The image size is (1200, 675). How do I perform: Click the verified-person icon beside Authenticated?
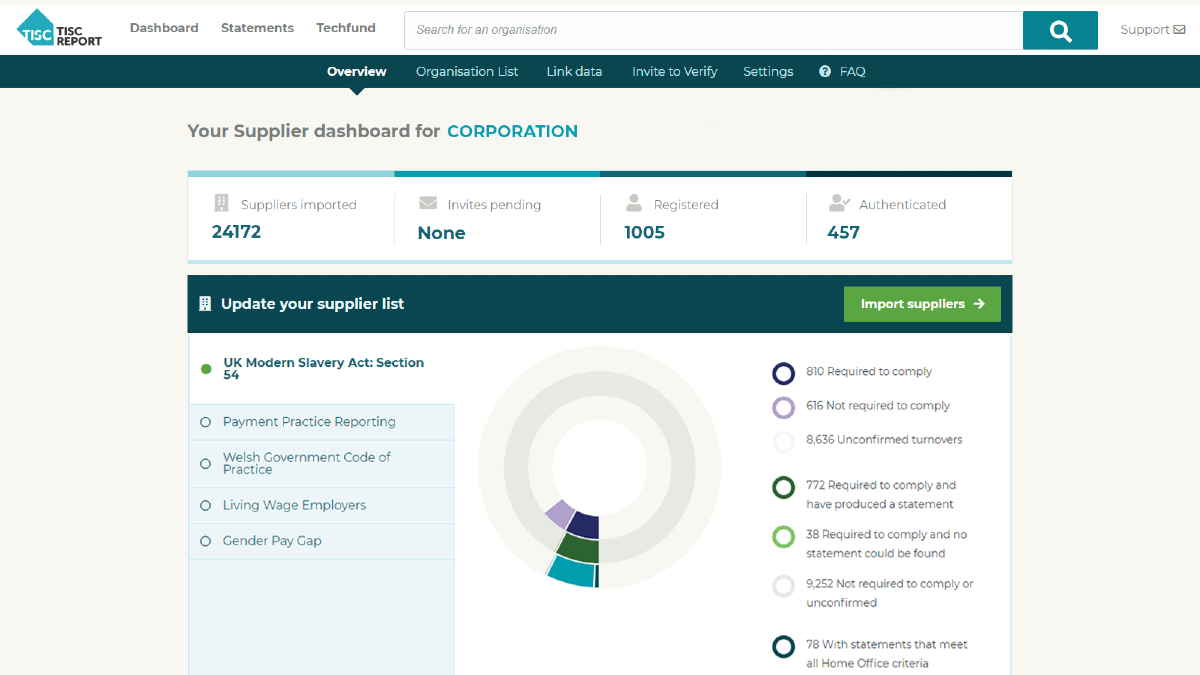841,203
